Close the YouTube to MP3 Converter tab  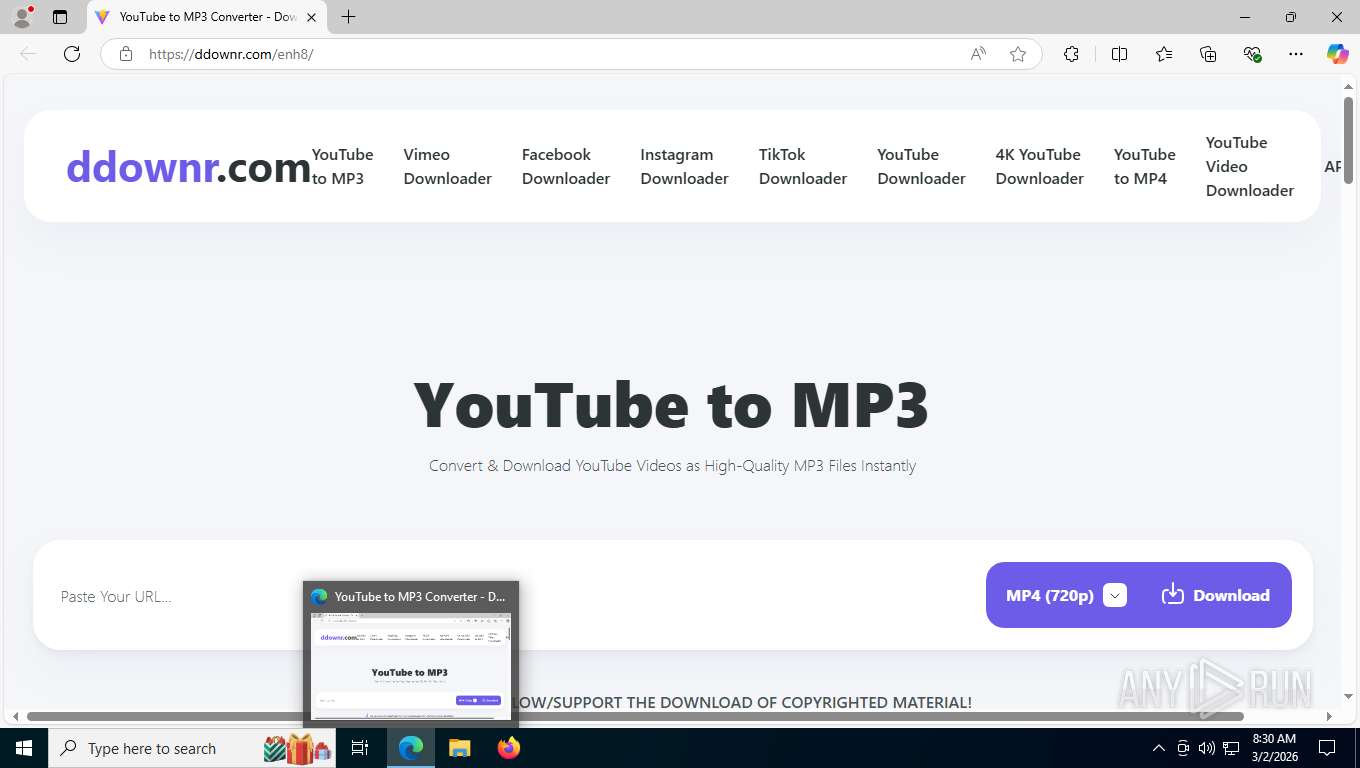point(311,17)
